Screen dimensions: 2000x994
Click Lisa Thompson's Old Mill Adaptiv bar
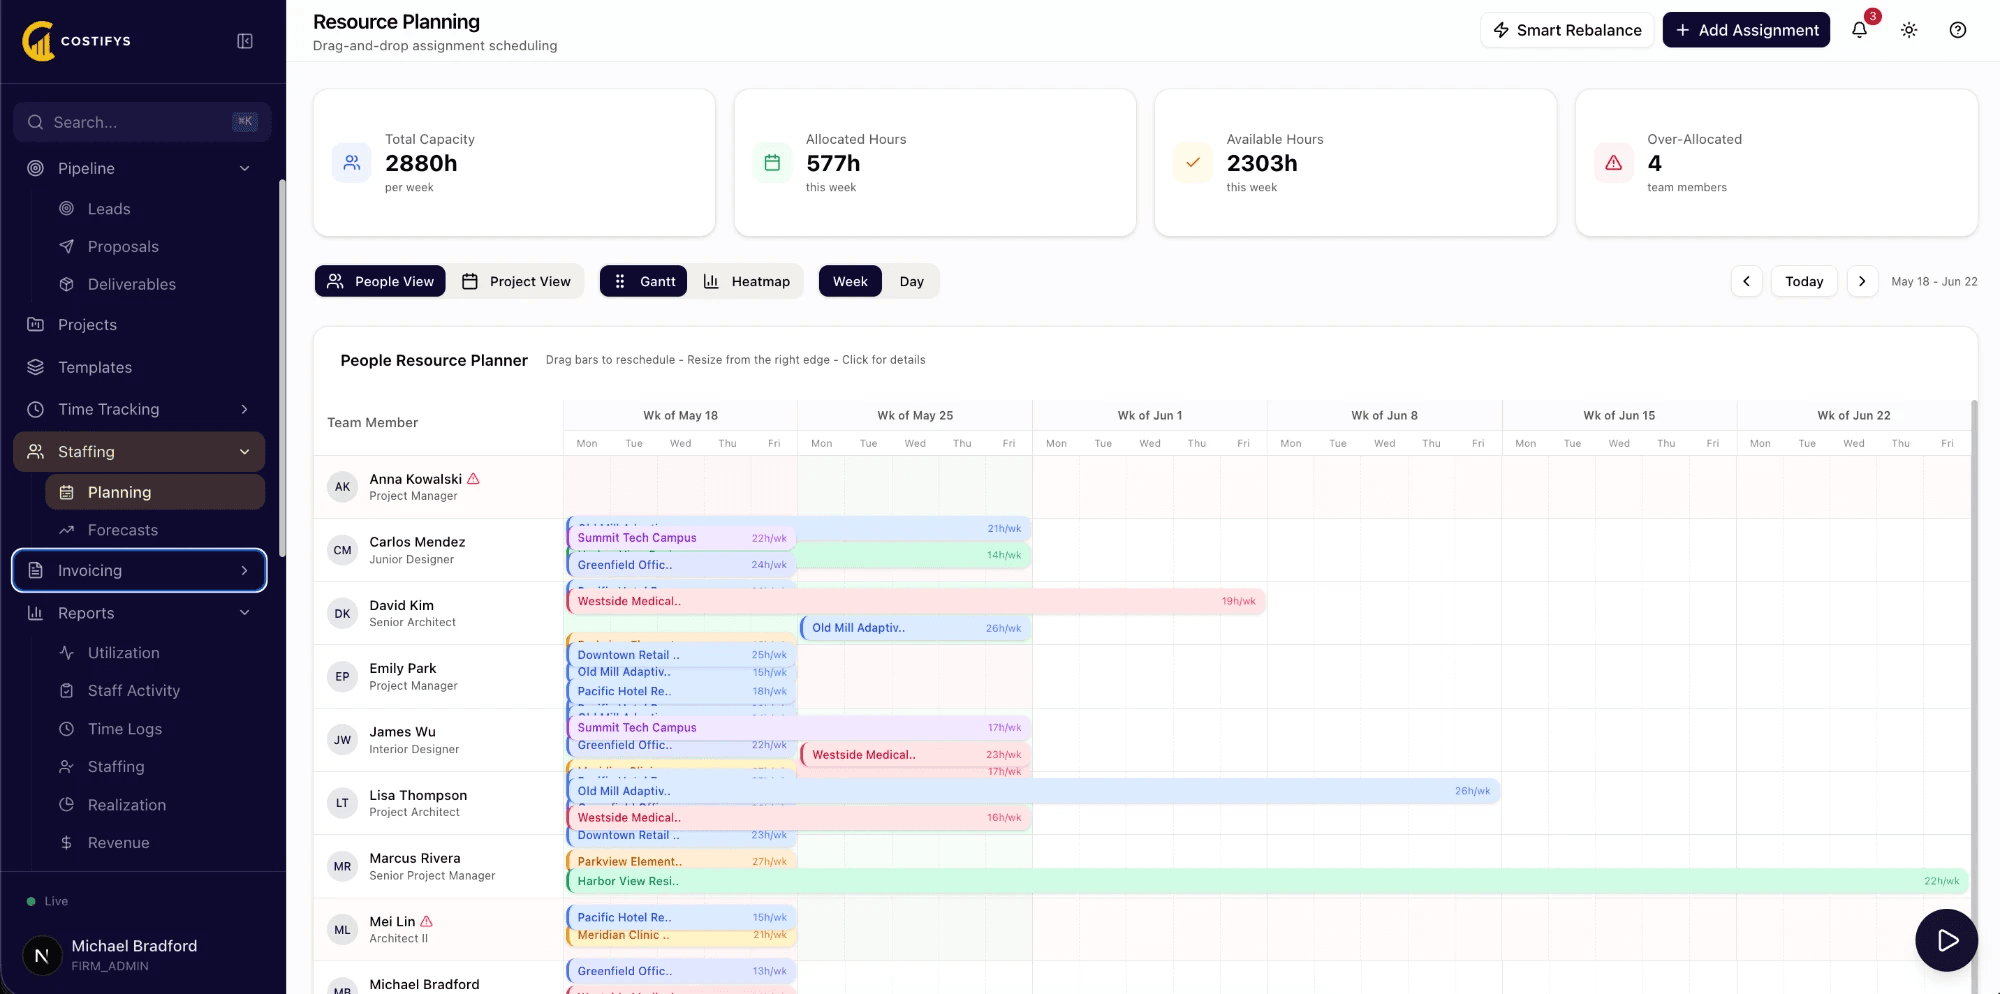click(x=1033, y=791)
